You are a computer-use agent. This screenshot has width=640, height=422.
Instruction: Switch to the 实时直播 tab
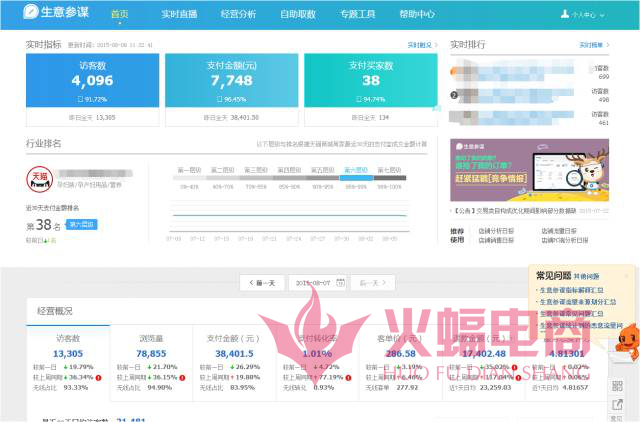tap(179, 14)
